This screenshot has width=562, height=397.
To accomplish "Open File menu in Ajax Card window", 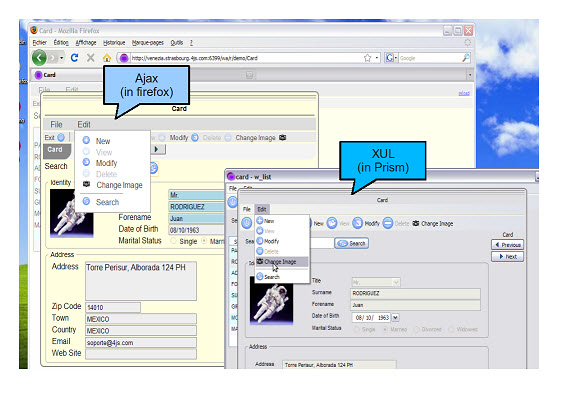I will (x=56, y=124).
